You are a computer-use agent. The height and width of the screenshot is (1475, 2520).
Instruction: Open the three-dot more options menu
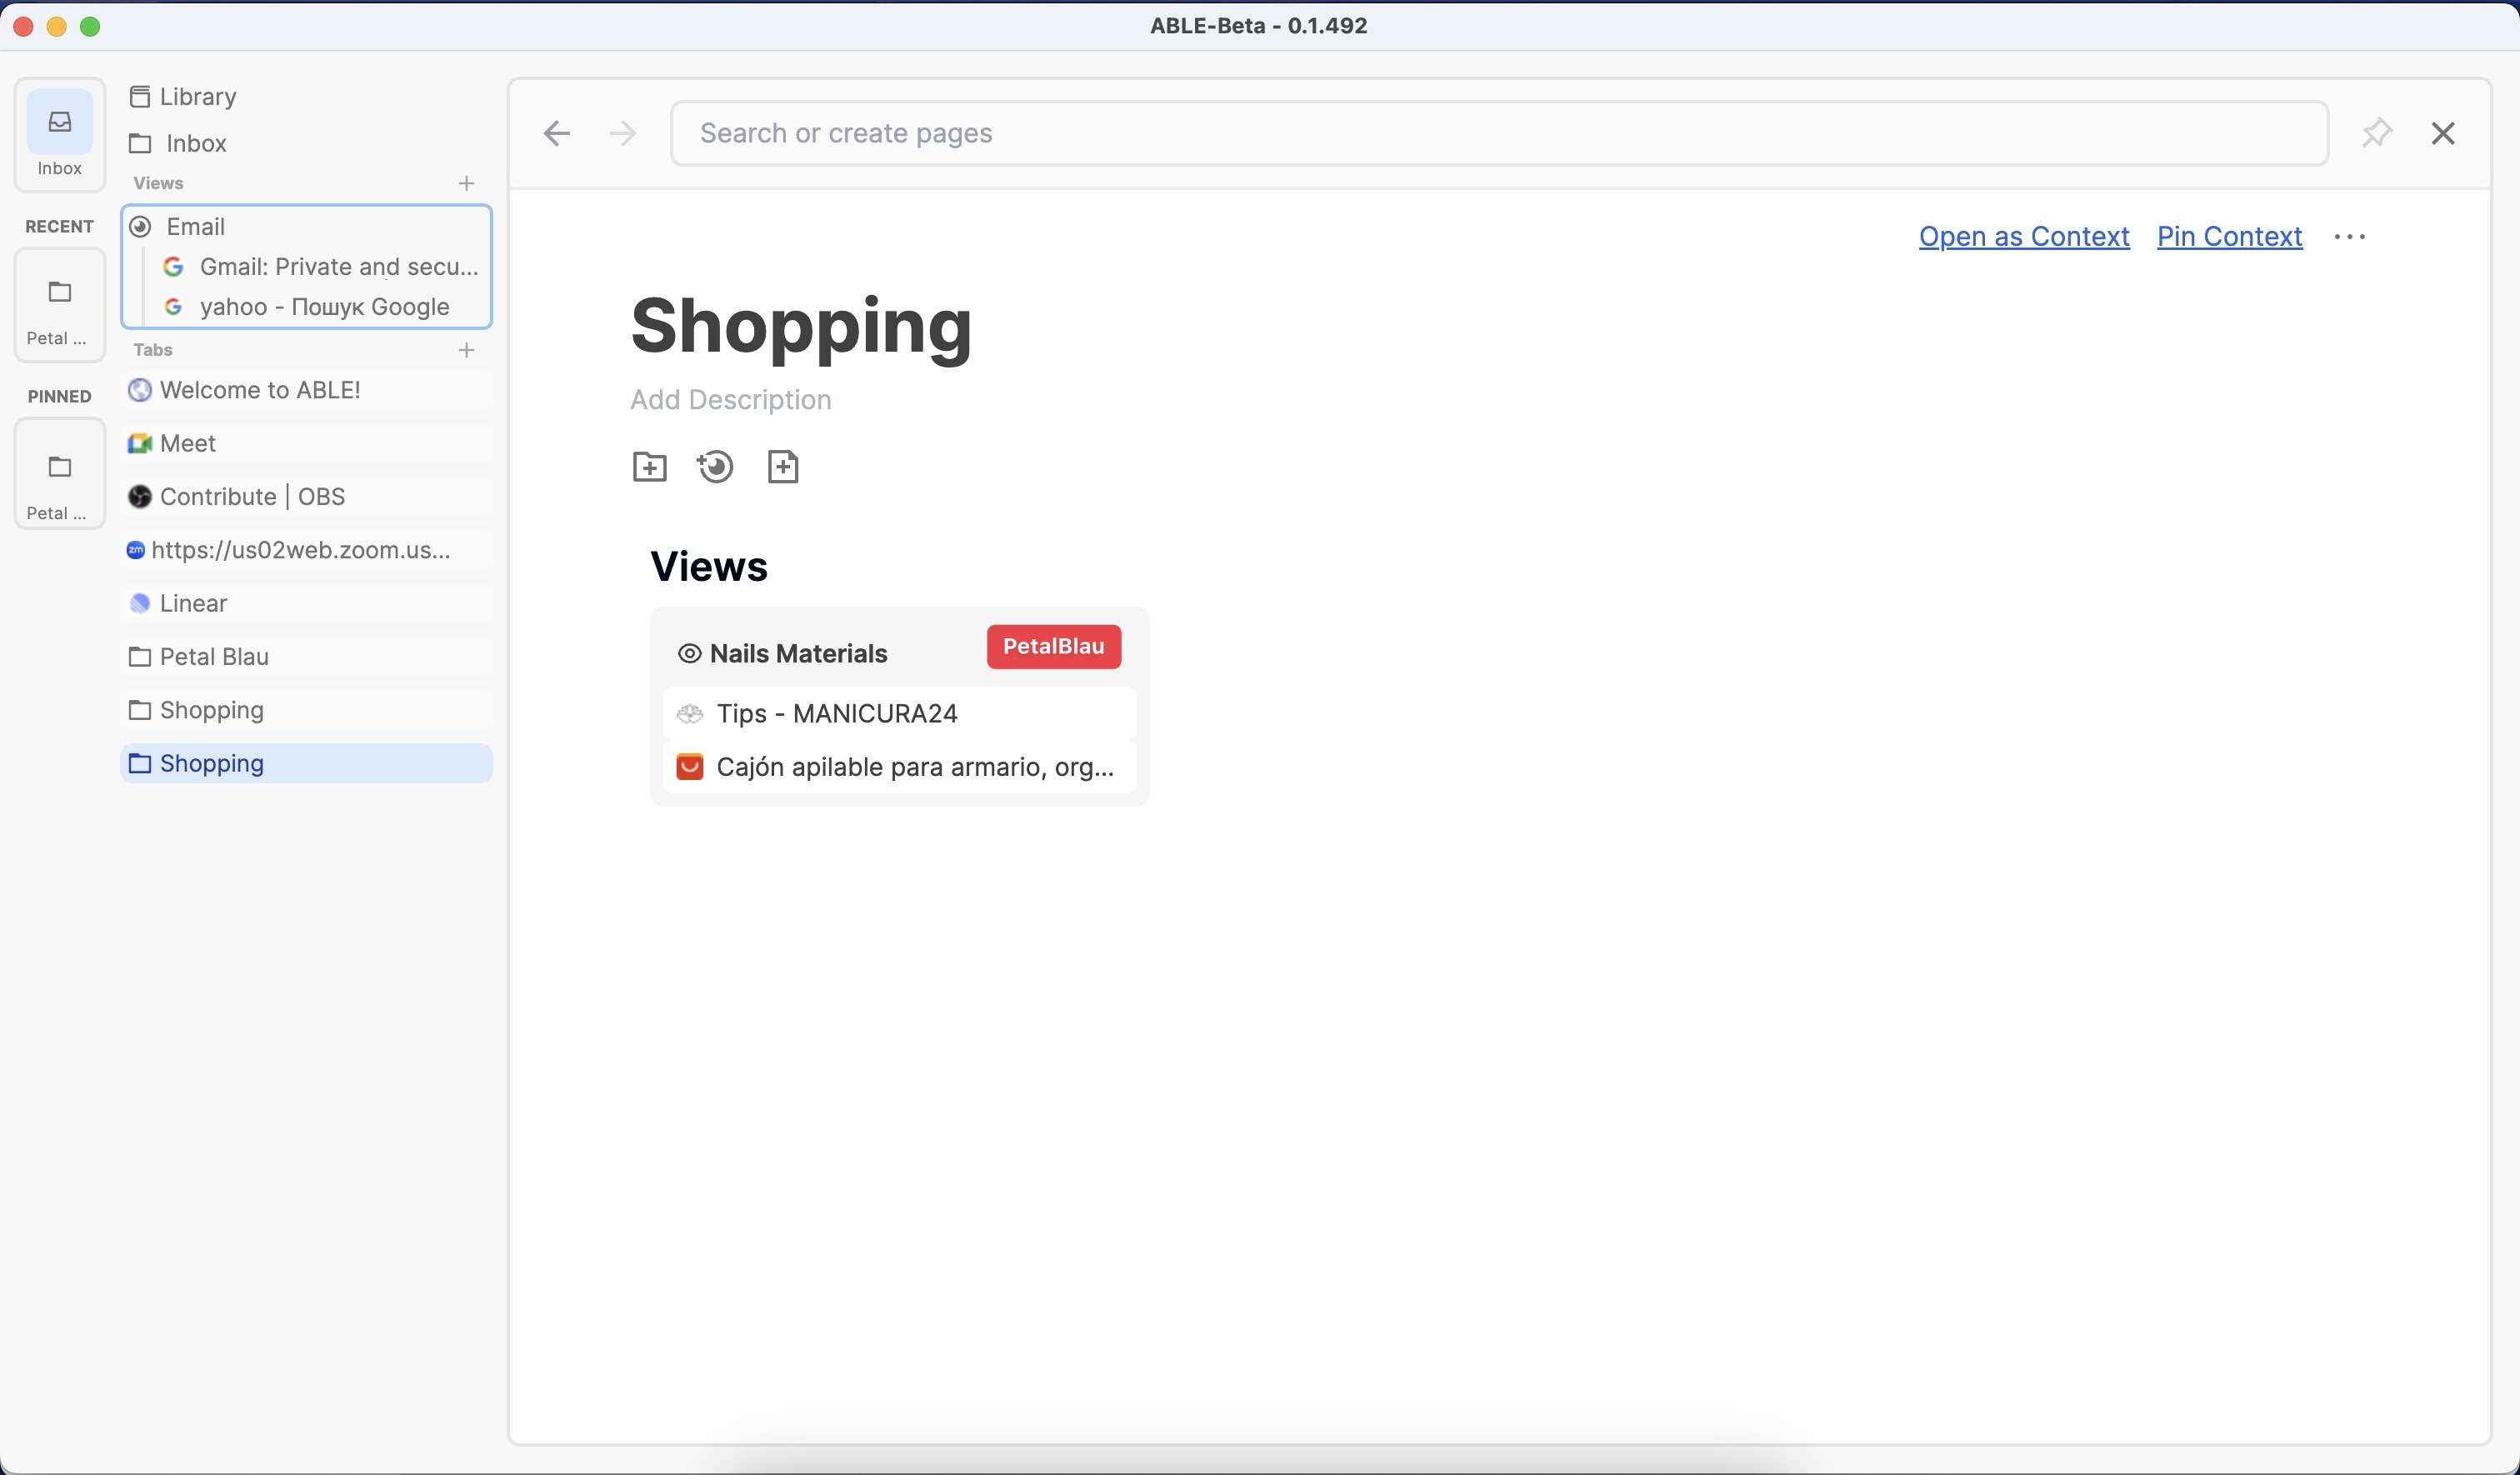coord(2349,237)
